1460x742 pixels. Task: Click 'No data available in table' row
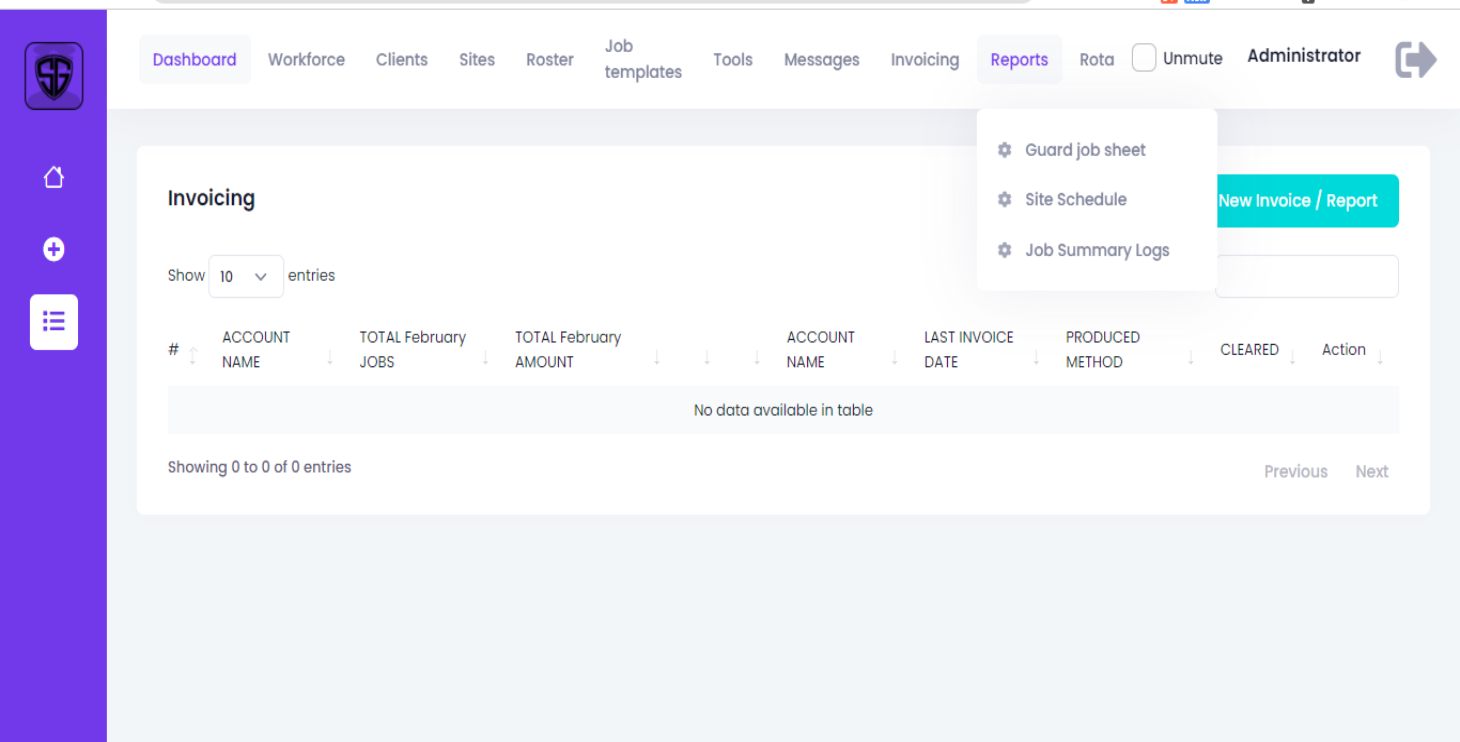(783, 410)
